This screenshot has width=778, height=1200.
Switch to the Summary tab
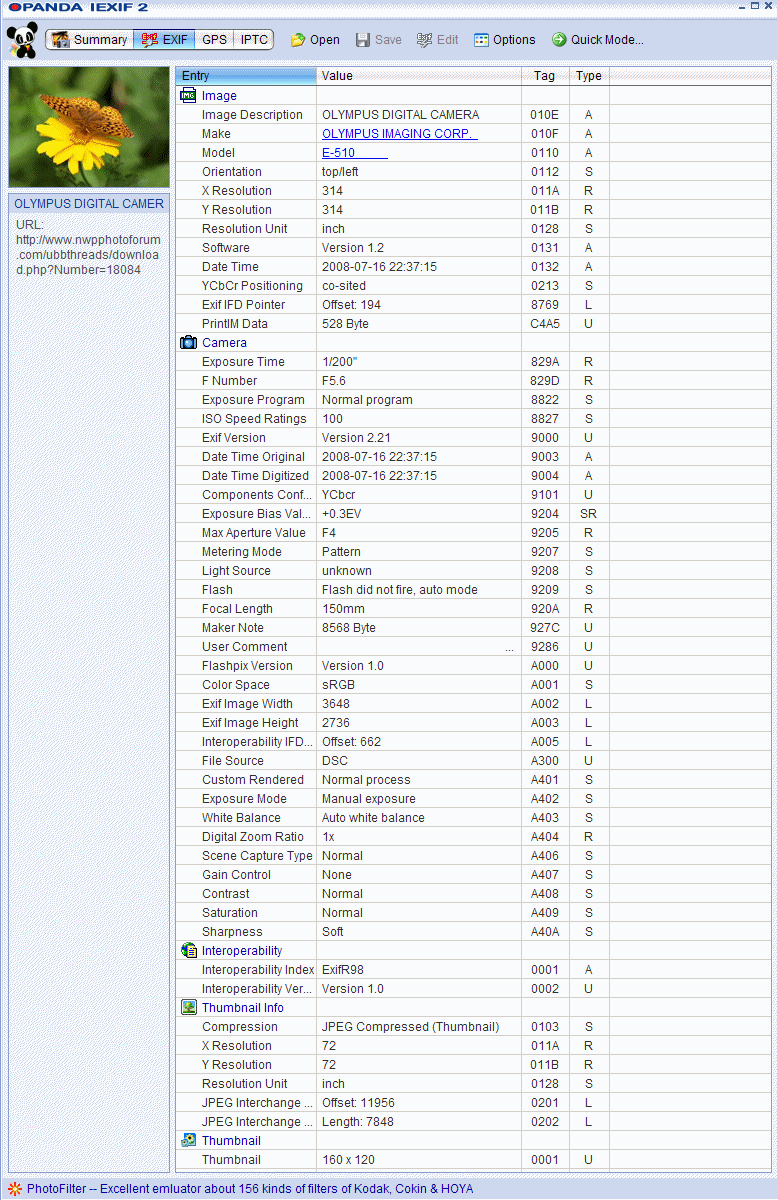(89, 40)
